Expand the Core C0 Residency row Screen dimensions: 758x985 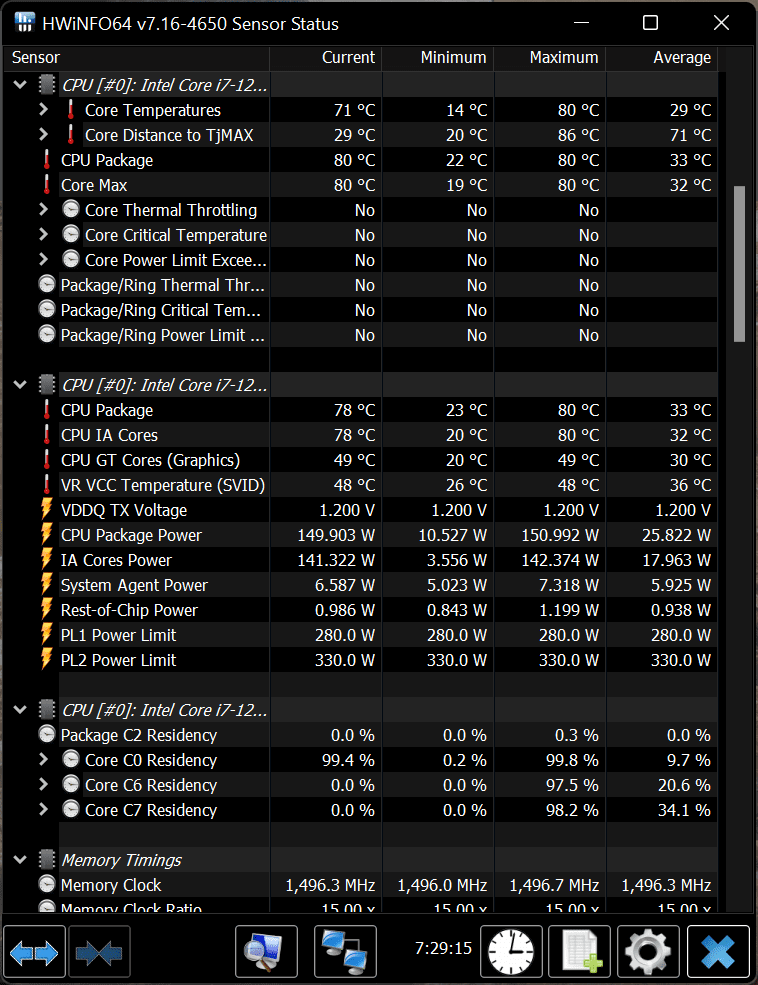(43, 759)
